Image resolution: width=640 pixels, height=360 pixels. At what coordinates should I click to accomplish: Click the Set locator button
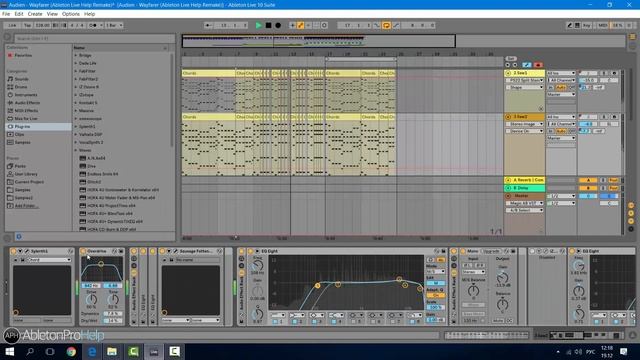click(x=511, y=59)
